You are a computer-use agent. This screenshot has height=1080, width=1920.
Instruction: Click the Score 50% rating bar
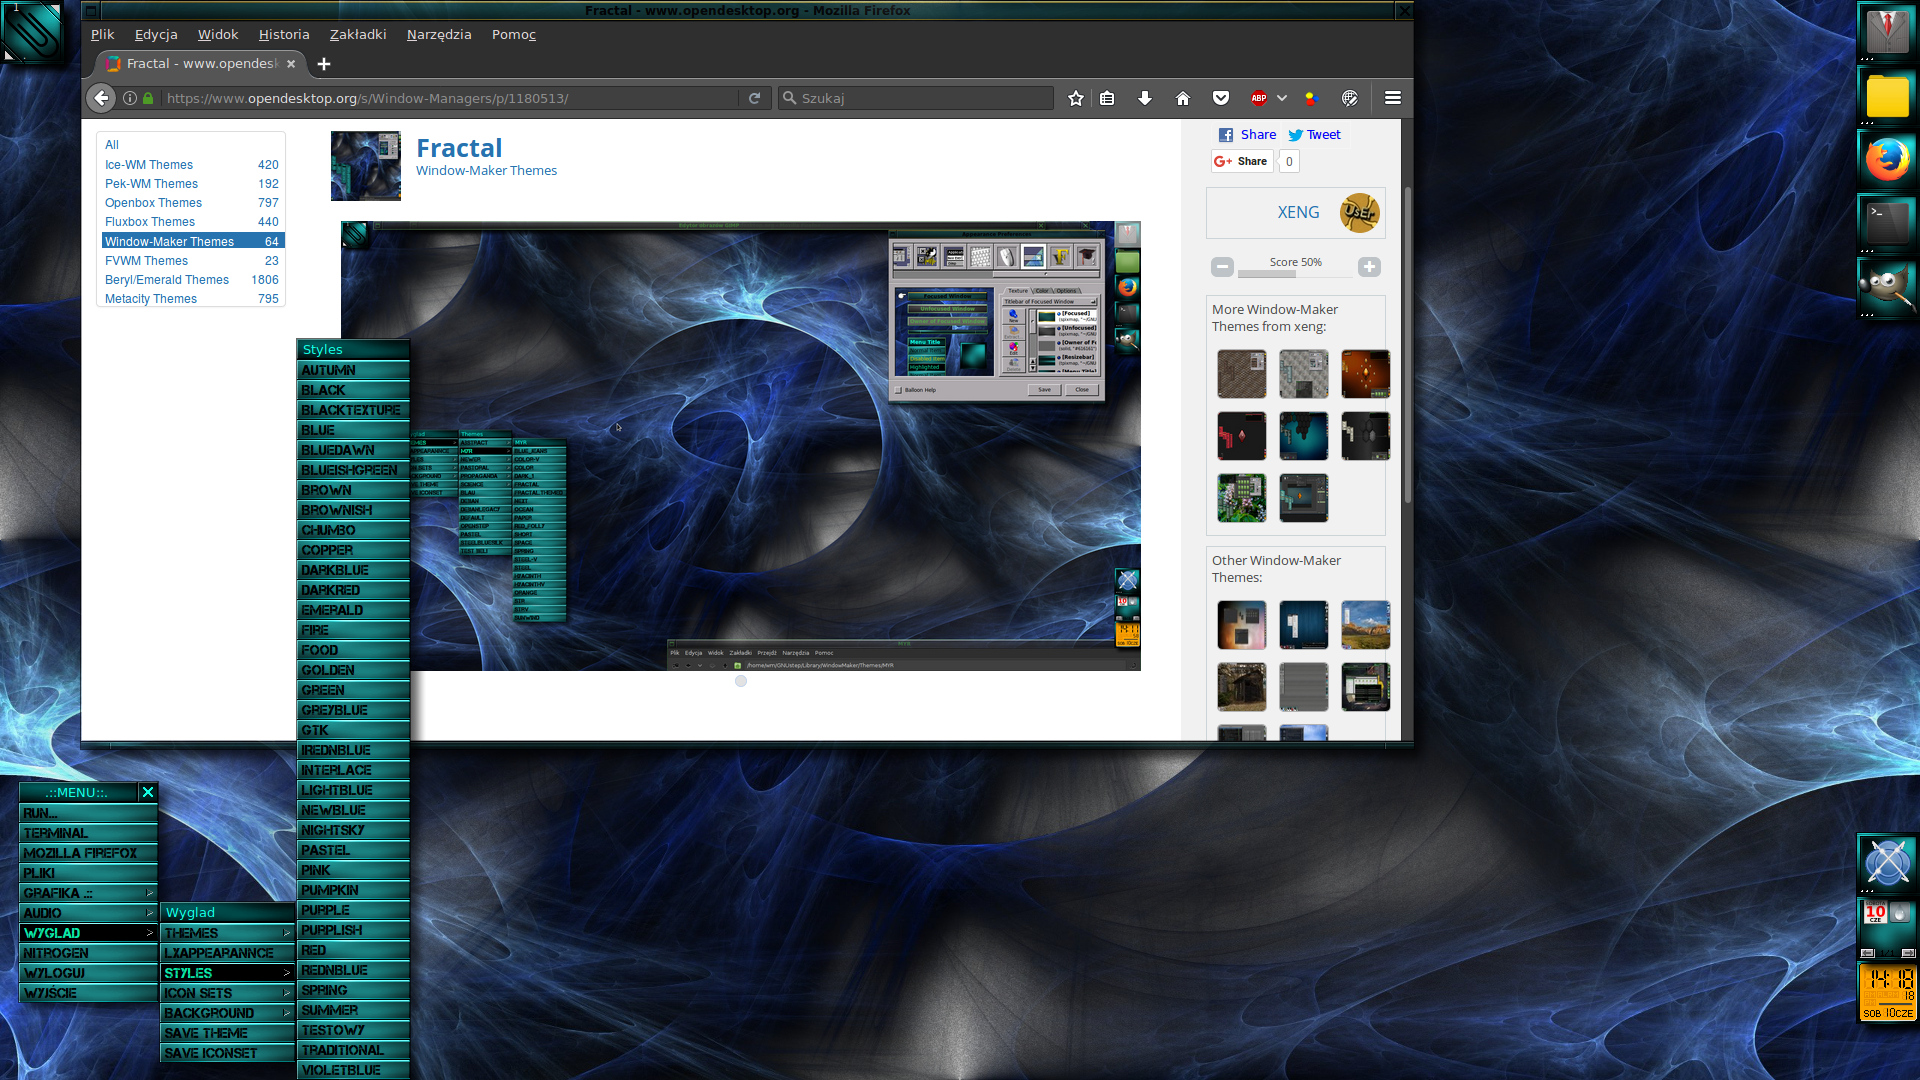(x=1295, y=273)
